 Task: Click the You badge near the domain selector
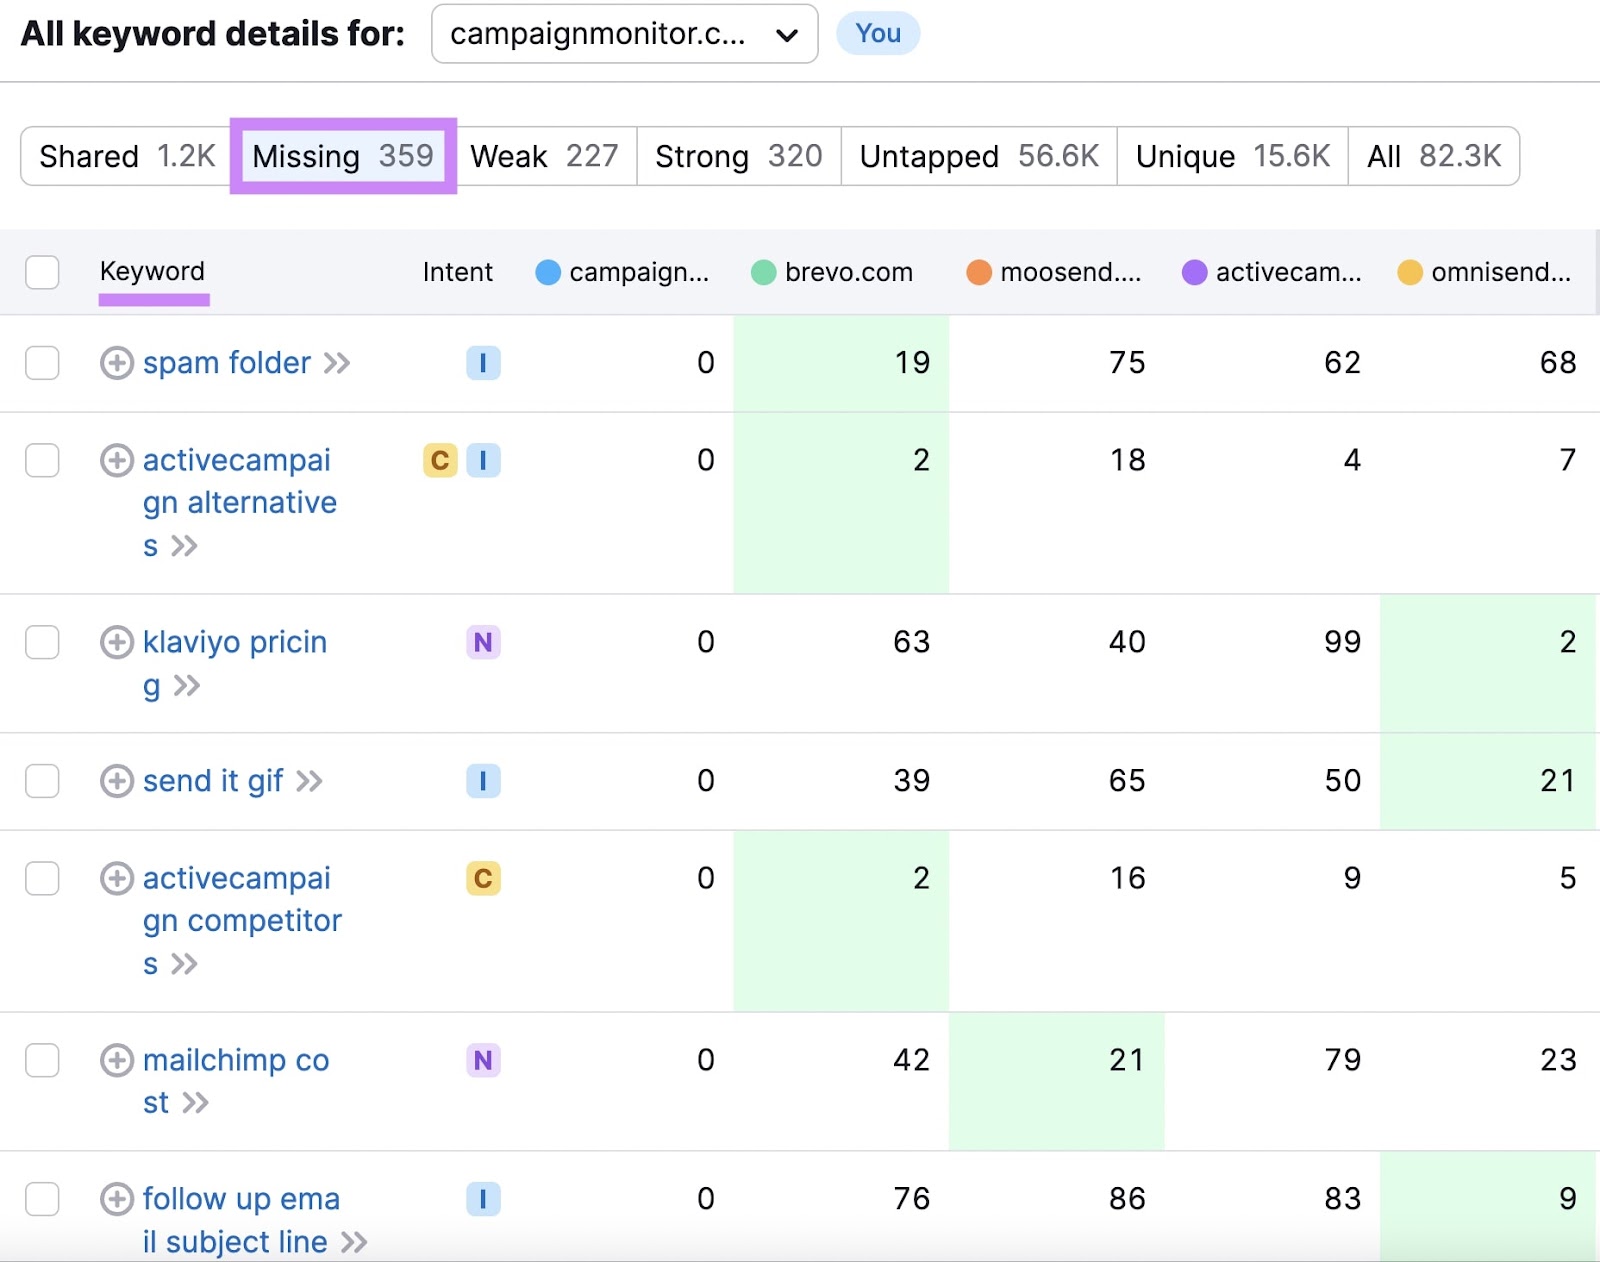pos(877,33)
